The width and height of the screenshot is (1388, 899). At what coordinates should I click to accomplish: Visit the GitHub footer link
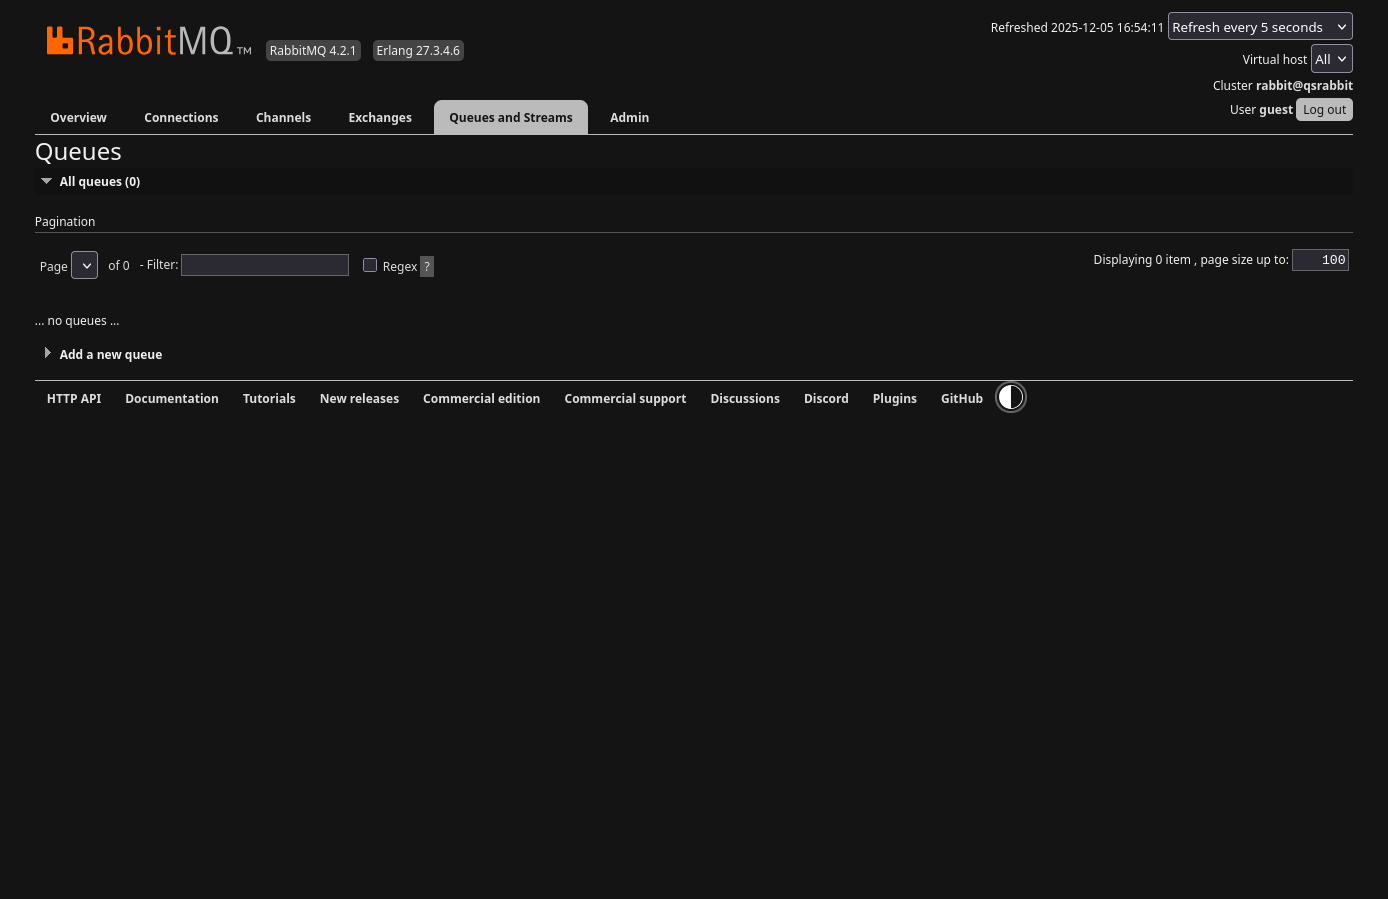961,399
